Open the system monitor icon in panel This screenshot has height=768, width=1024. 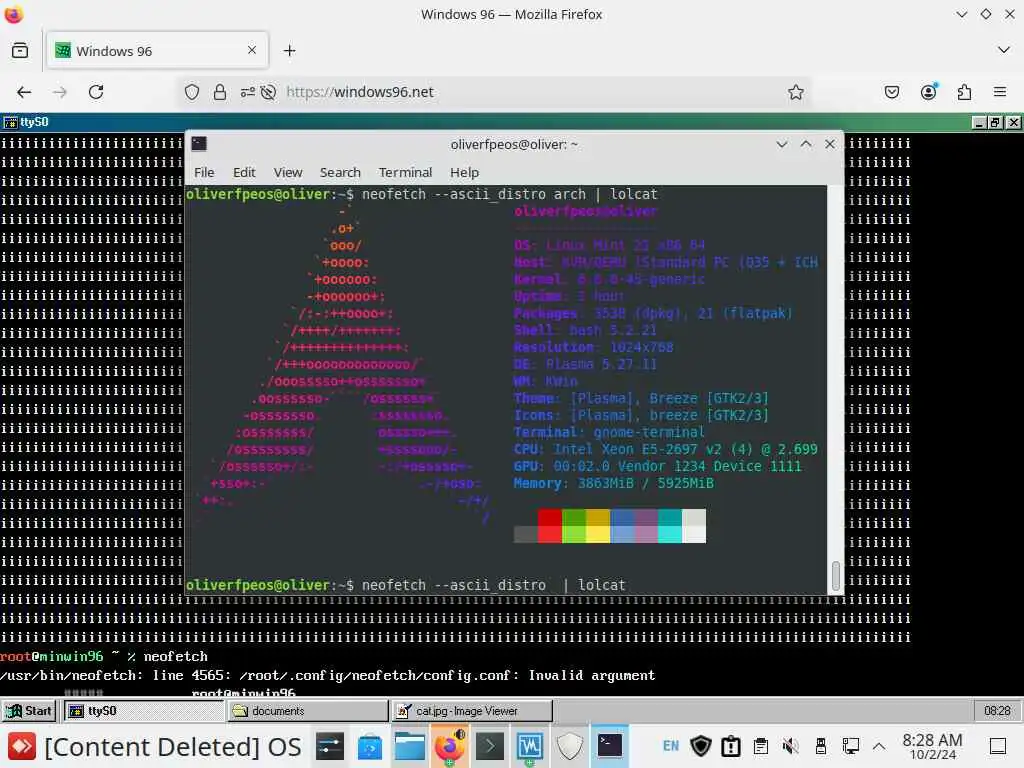[x=530, y=746]
